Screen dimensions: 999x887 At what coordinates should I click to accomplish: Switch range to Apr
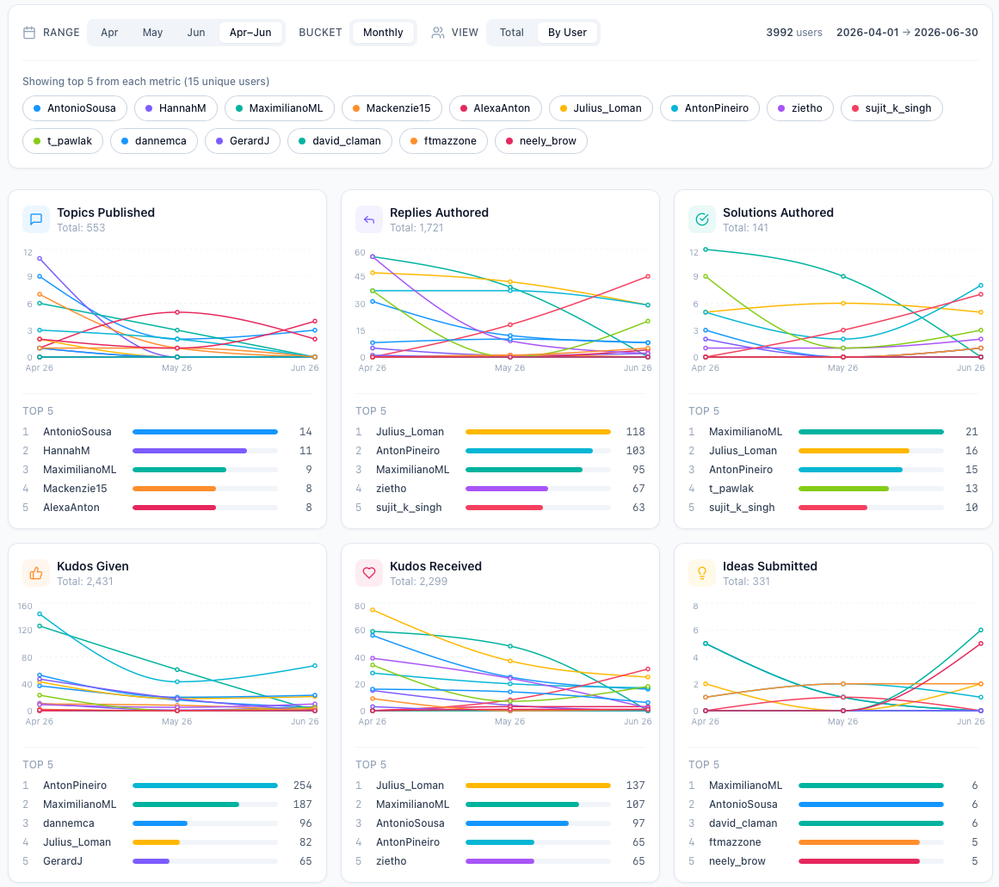pos(109,32)
